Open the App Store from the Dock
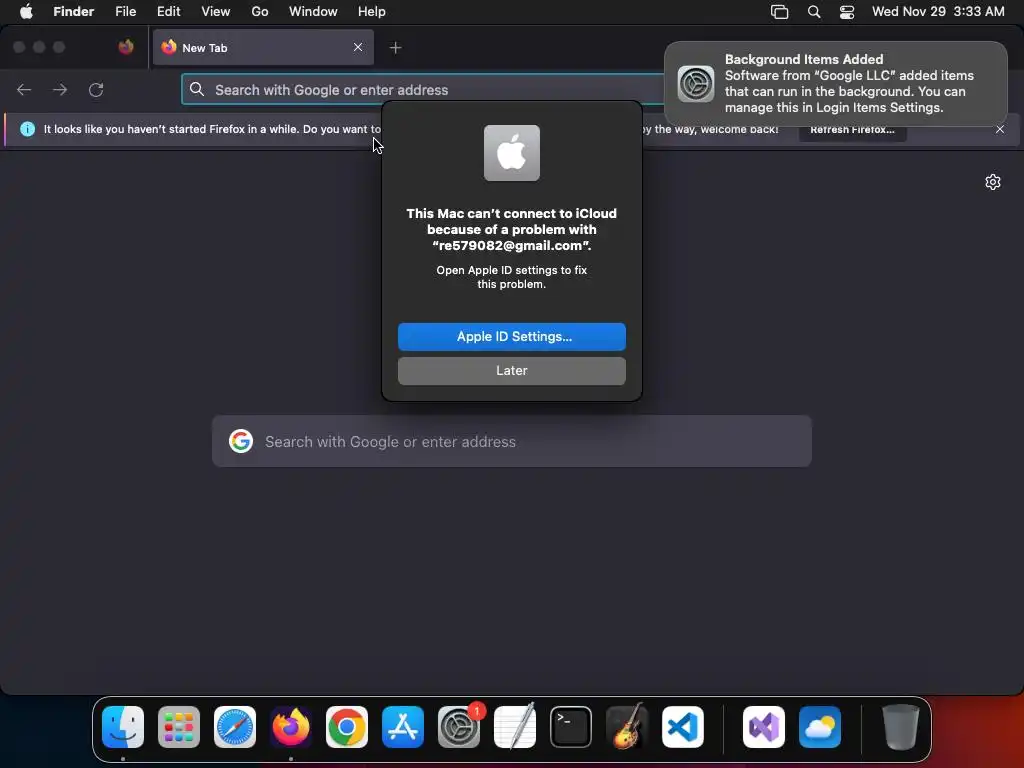 403,727
